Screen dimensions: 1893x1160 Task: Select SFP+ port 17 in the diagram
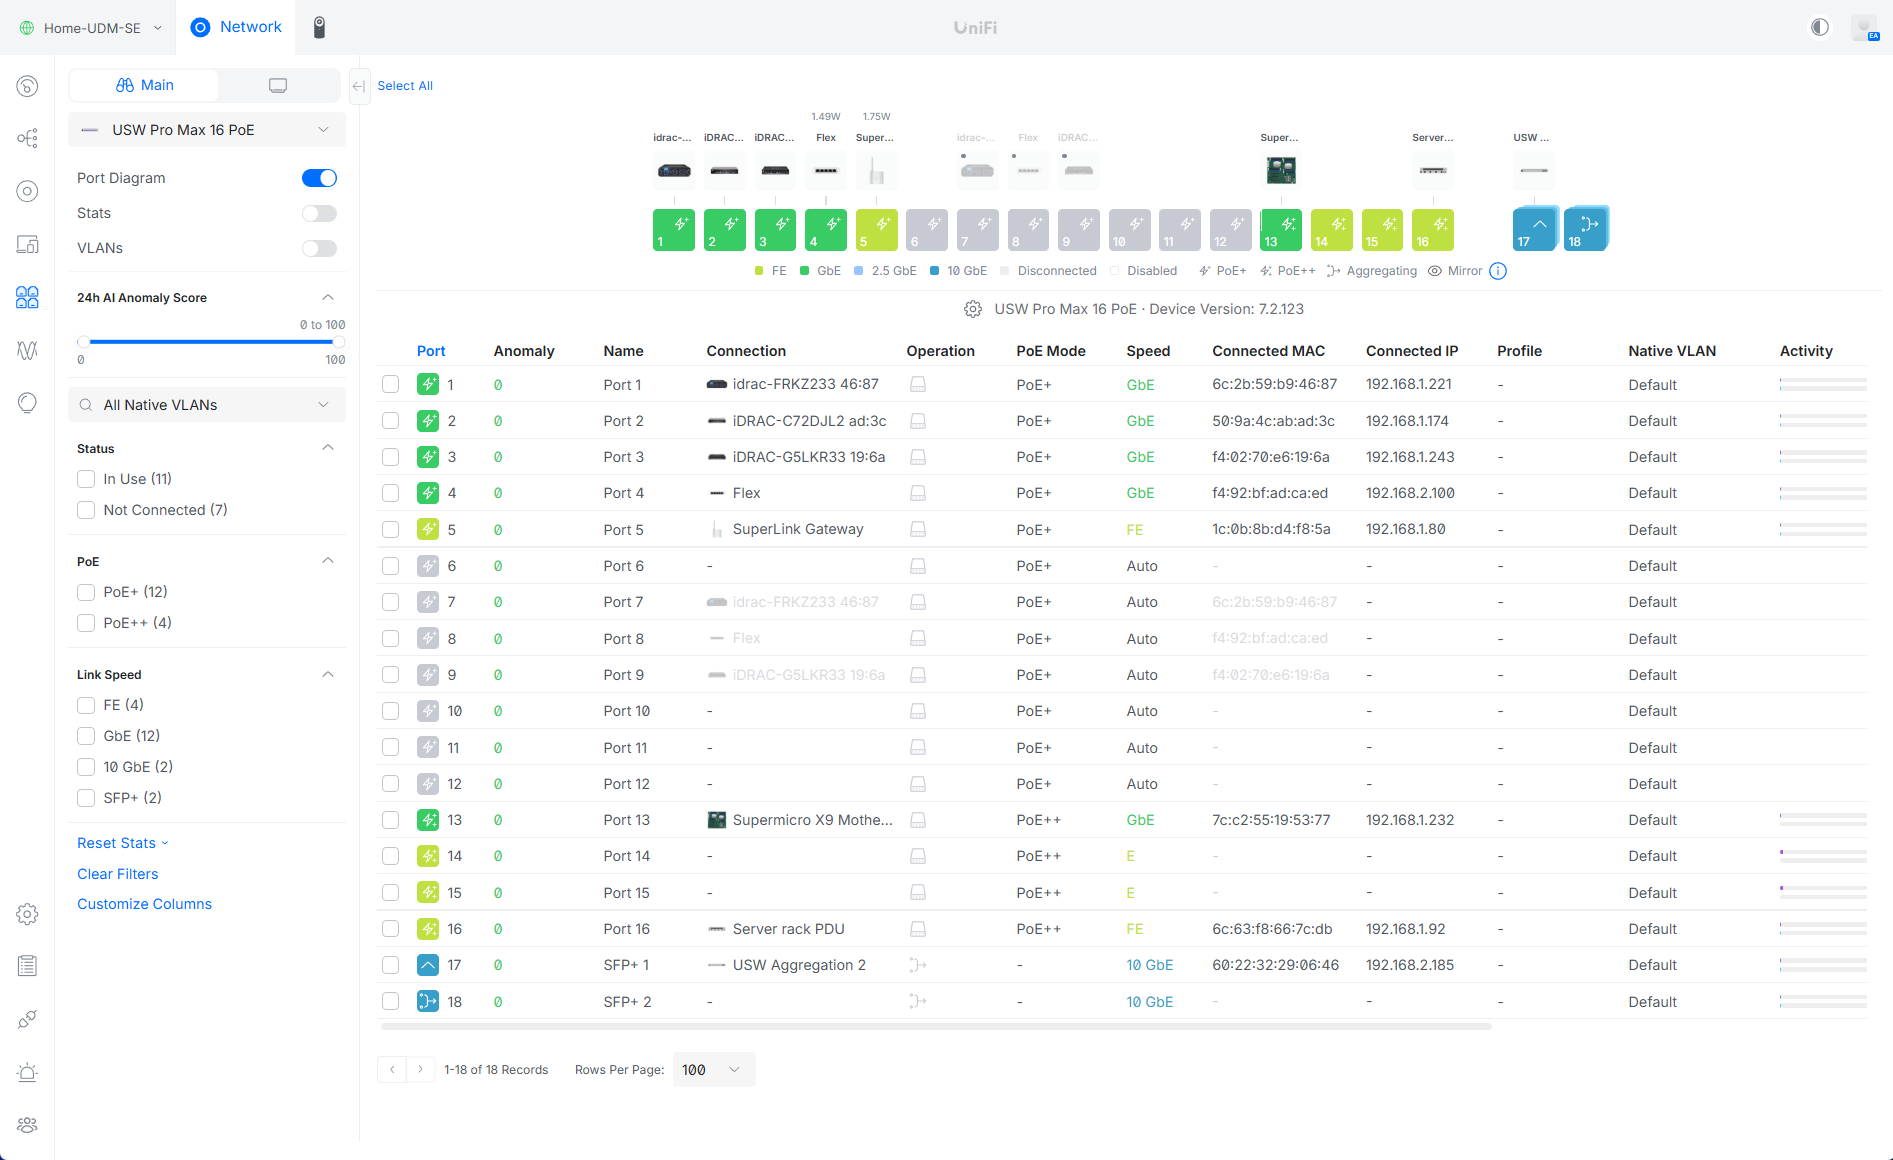point(1533,230)
